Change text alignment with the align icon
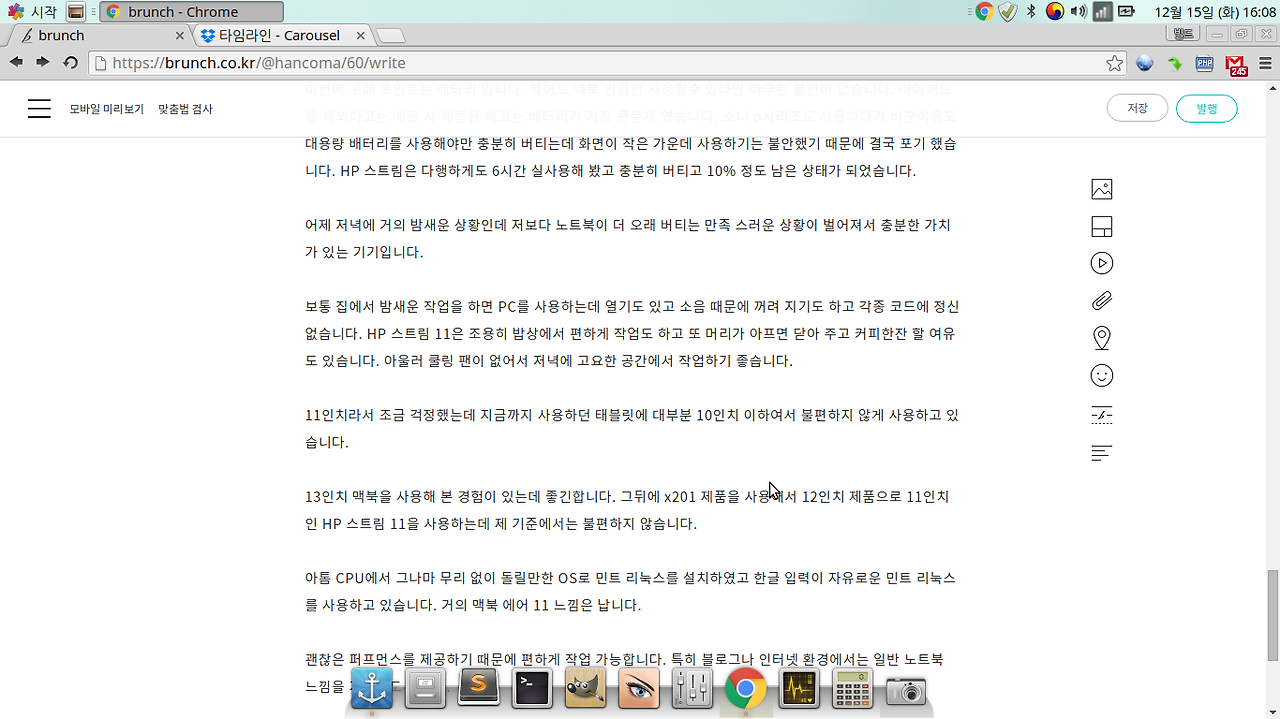This screenshot has width=1280, height=719. tap(1101, 453)
